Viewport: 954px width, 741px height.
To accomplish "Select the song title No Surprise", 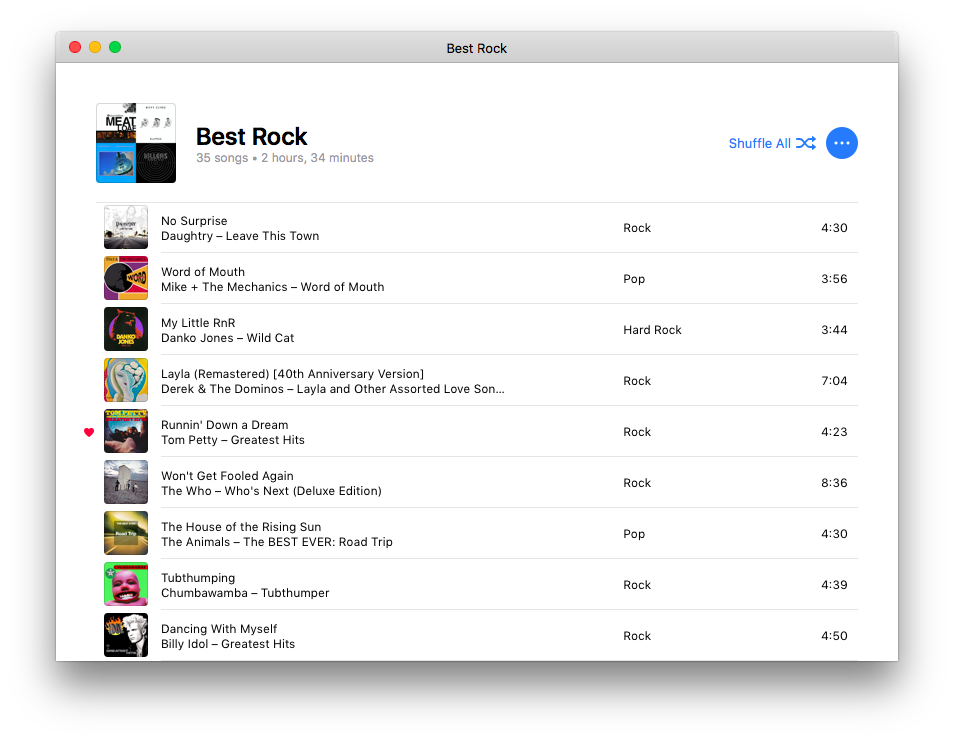I will click(194, 221).
